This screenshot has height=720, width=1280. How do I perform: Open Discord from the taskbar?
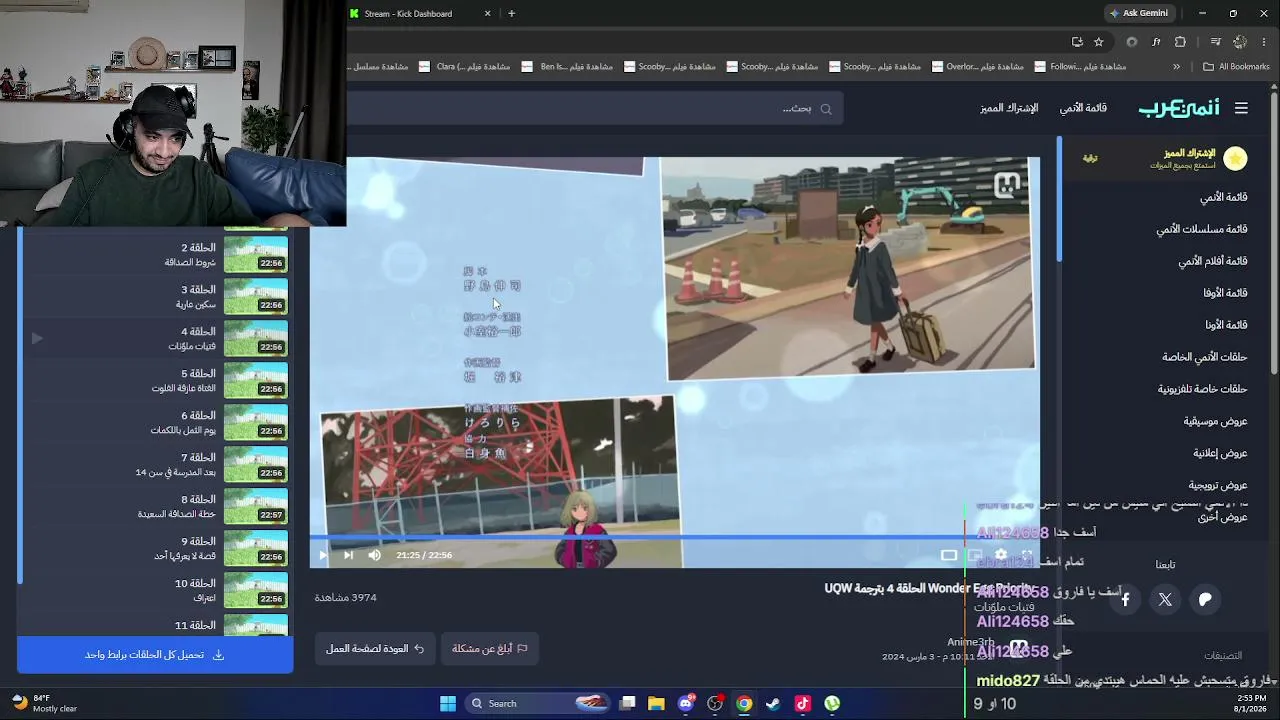click(x=686, y=703)
